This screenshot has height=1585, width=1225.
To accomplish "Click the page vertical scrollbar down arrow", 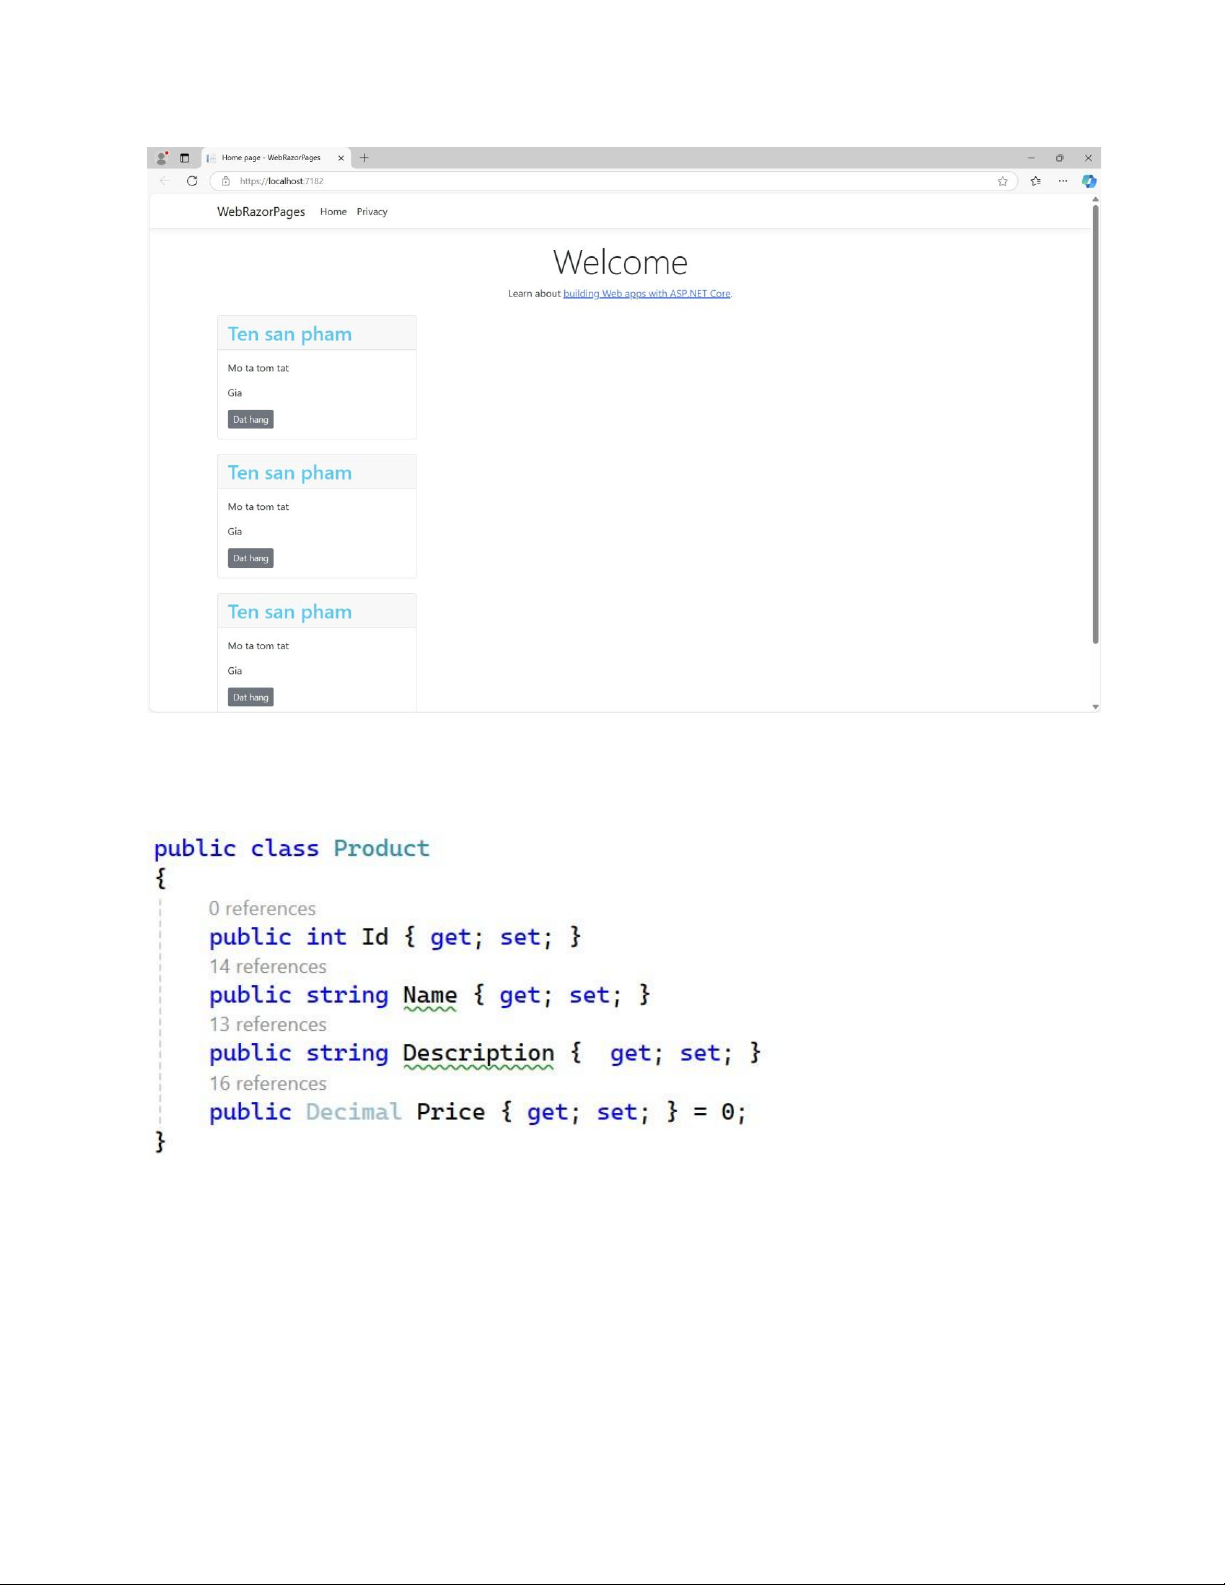I will 1095,707.
